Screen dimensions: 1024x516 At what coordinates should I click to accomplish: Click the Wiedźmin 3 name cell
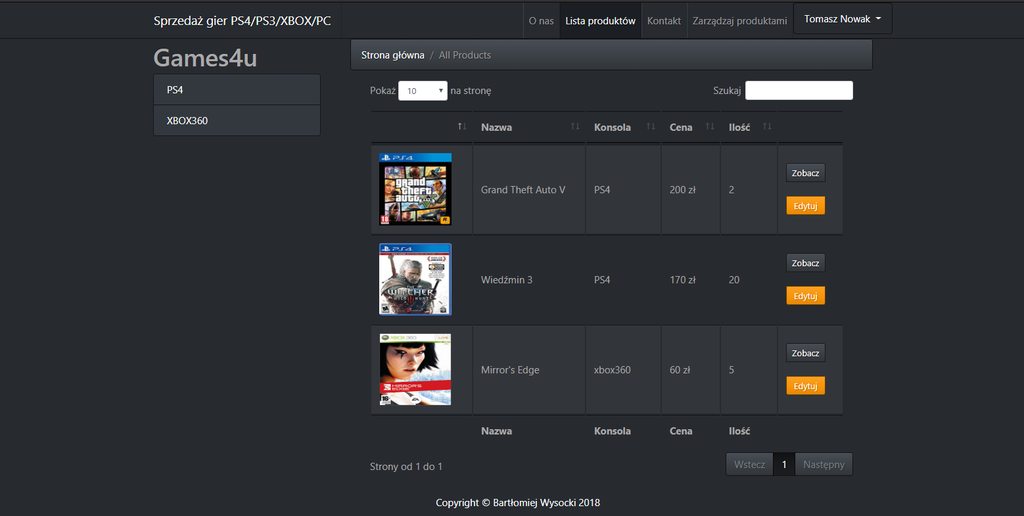[x=529, y=280]
